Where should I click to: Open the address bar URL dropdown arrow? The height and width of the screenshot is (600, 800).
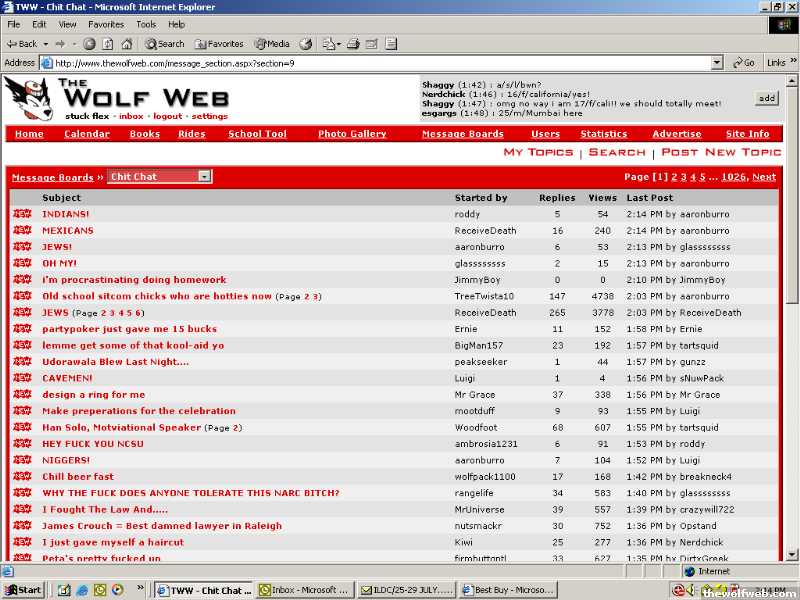pos(717,62)
